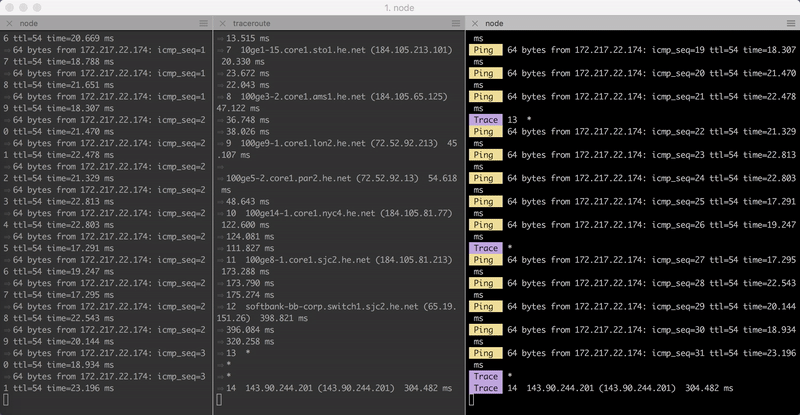The width and height of the screenshot is (800, 415).
Task: Click the Trace label on the hop 14 line
Action: pyautogui.click(x=486, y=388)
